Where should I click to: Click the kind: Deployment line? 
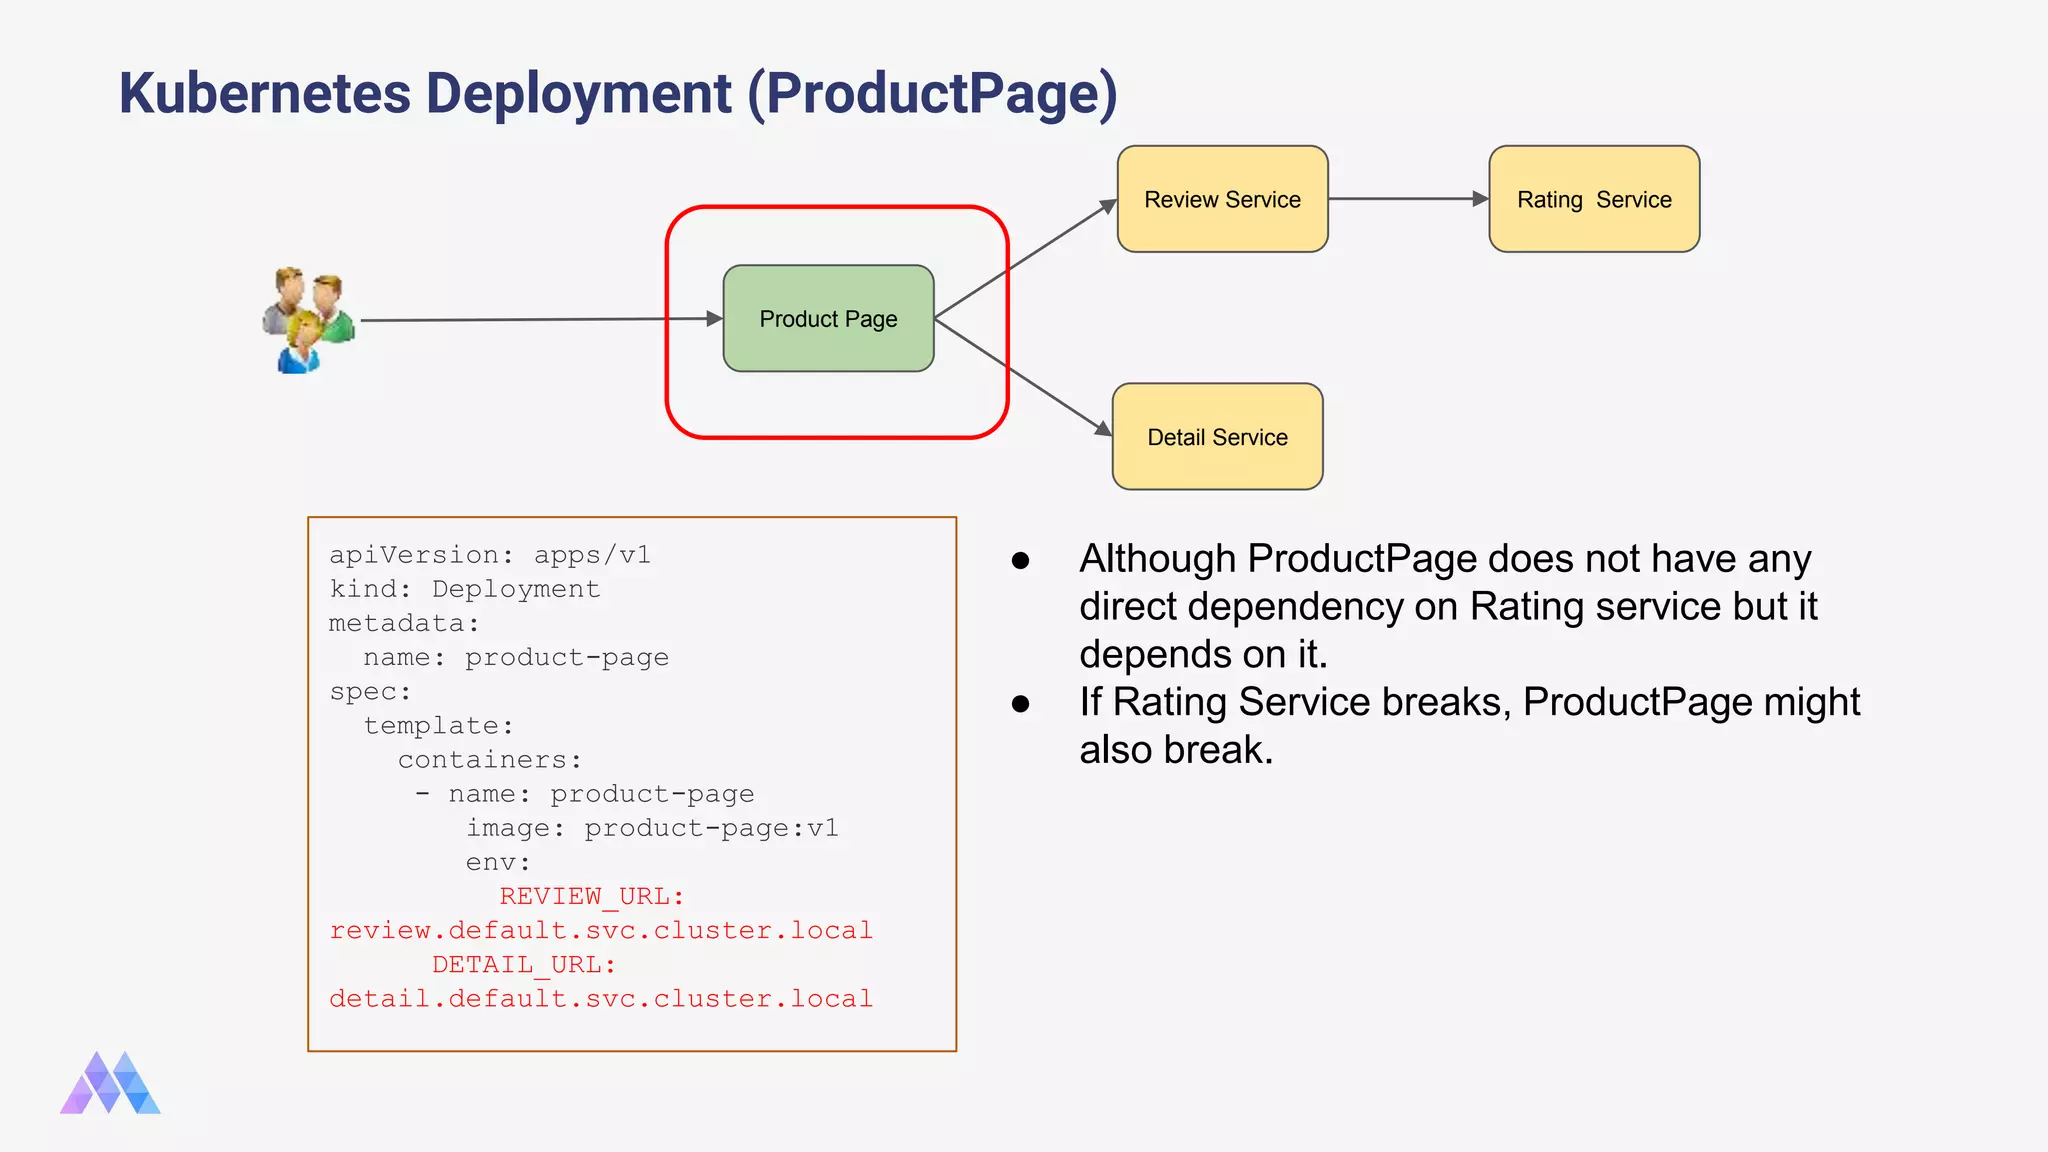point(465,589)
